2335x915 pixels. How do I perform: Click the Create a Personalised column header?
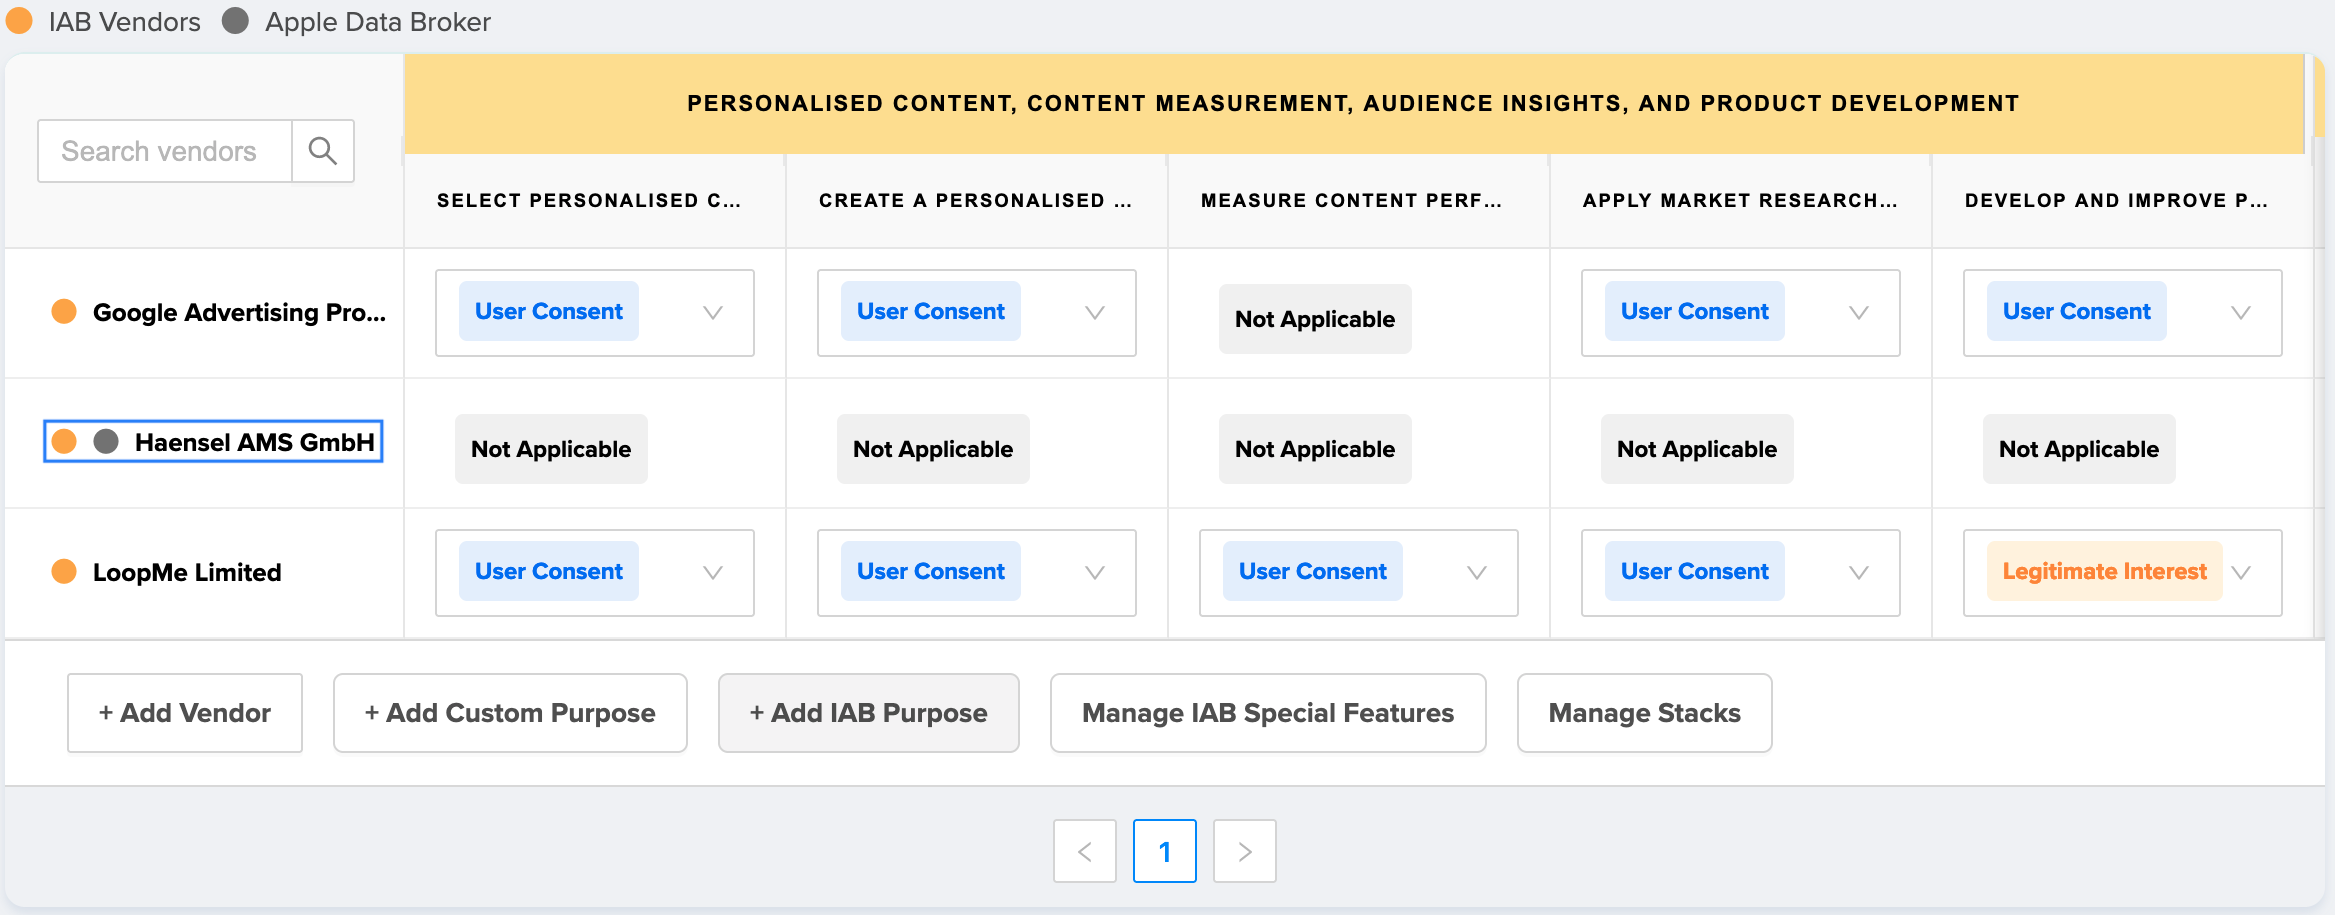(x=975, y=200)
